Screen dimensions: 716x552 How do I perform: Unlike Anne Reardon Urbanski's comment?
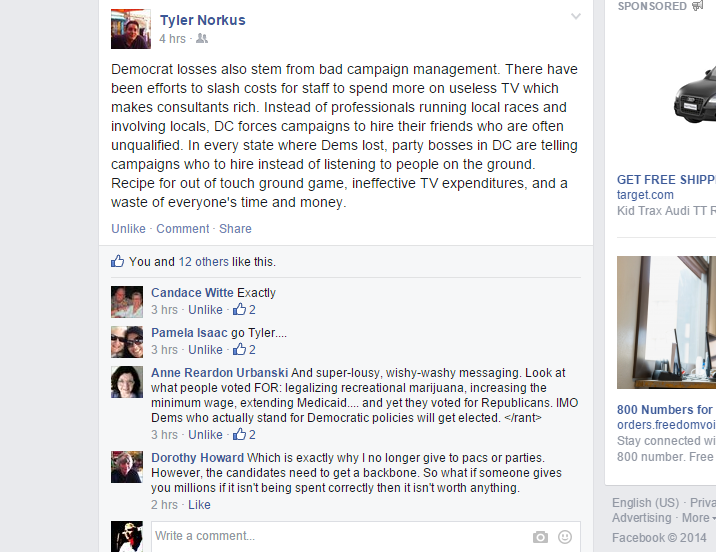[x=205, y=434]
